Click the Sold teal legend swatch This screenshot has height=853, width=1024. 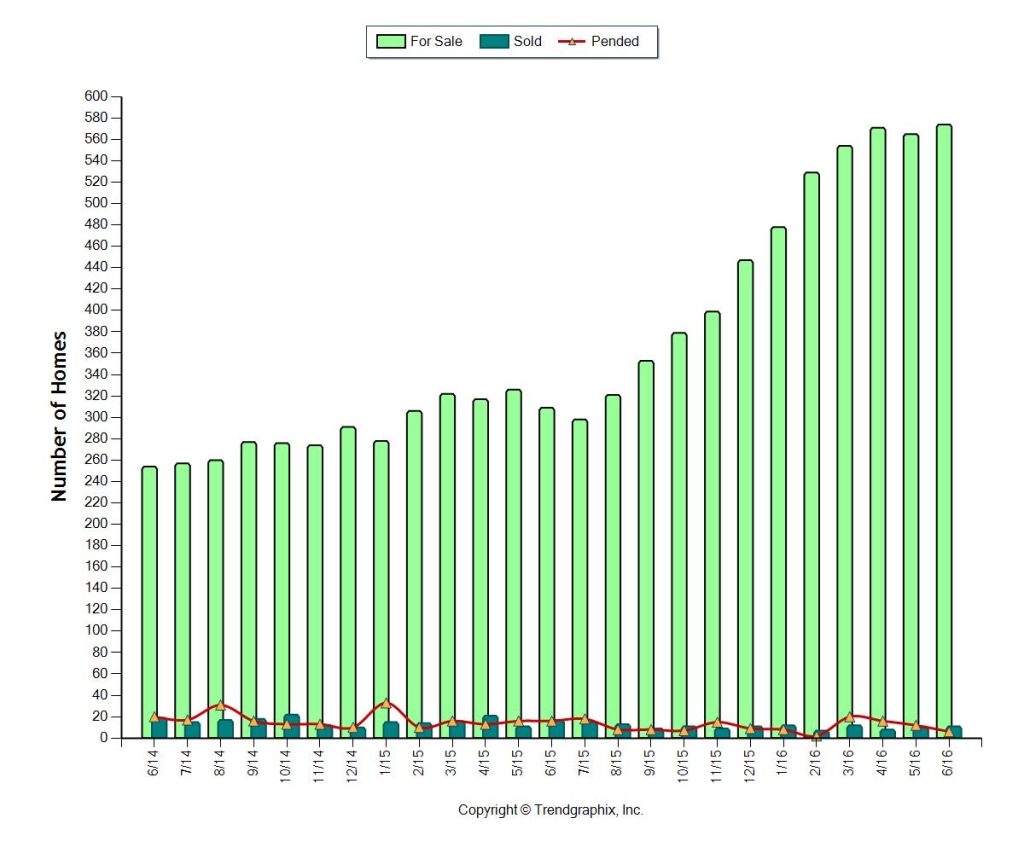tap(494, 41)
